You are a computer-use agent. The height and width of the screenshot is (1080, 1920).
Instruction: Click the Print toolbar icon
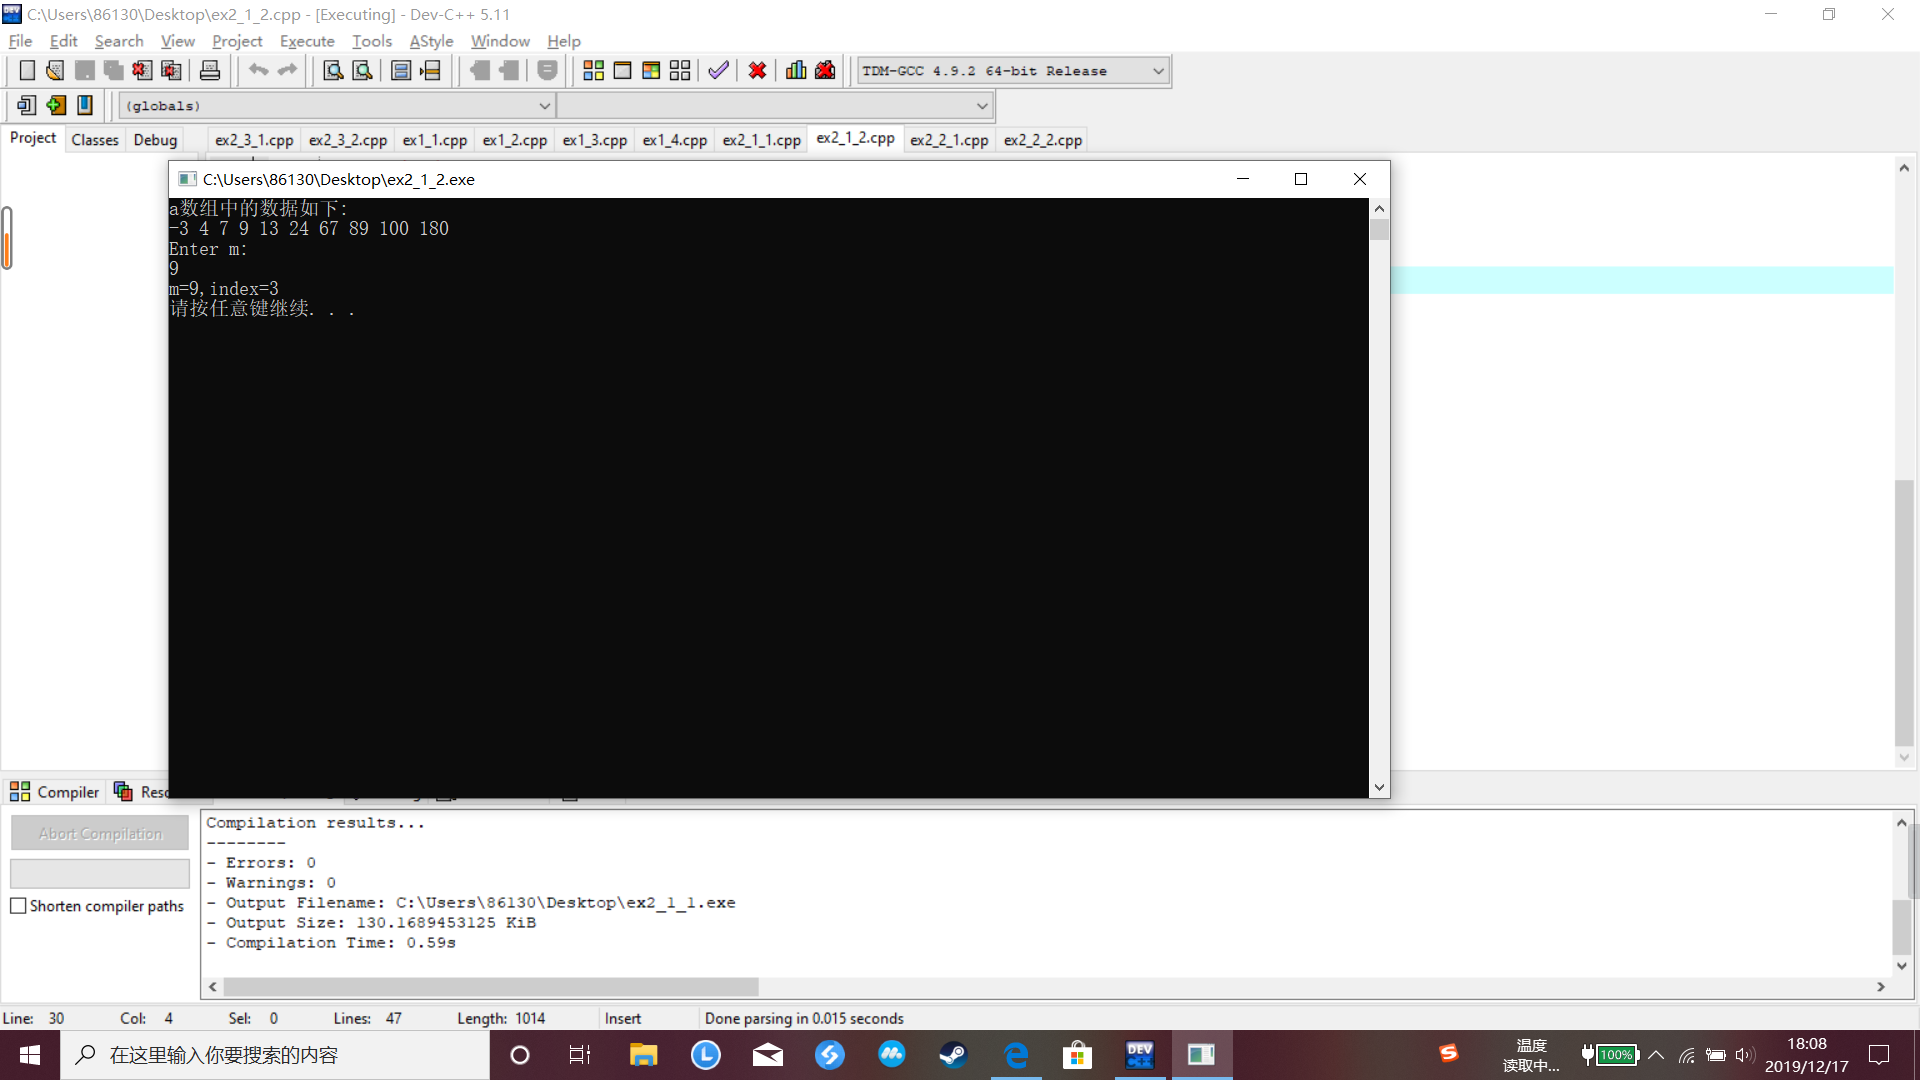[x=210, y=70]
